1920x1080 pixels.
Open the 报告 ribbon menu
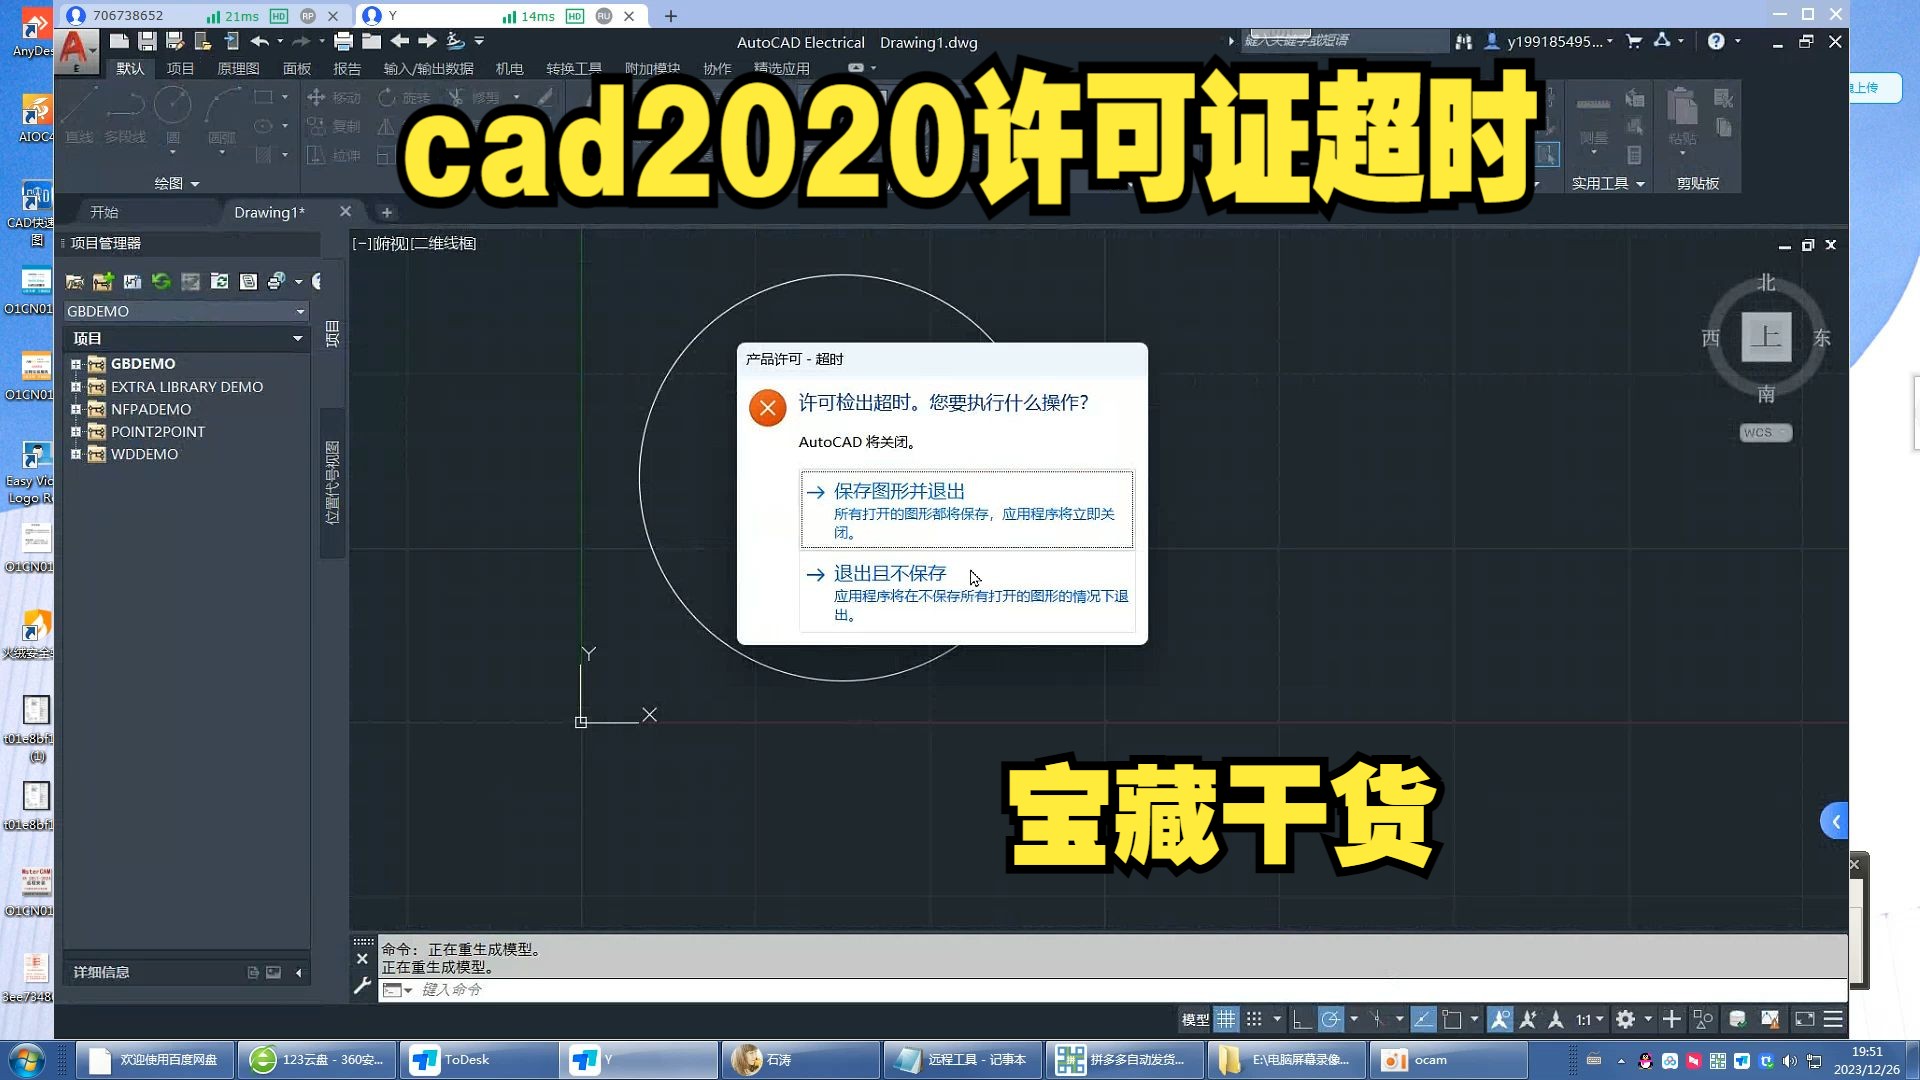point(347,68)
